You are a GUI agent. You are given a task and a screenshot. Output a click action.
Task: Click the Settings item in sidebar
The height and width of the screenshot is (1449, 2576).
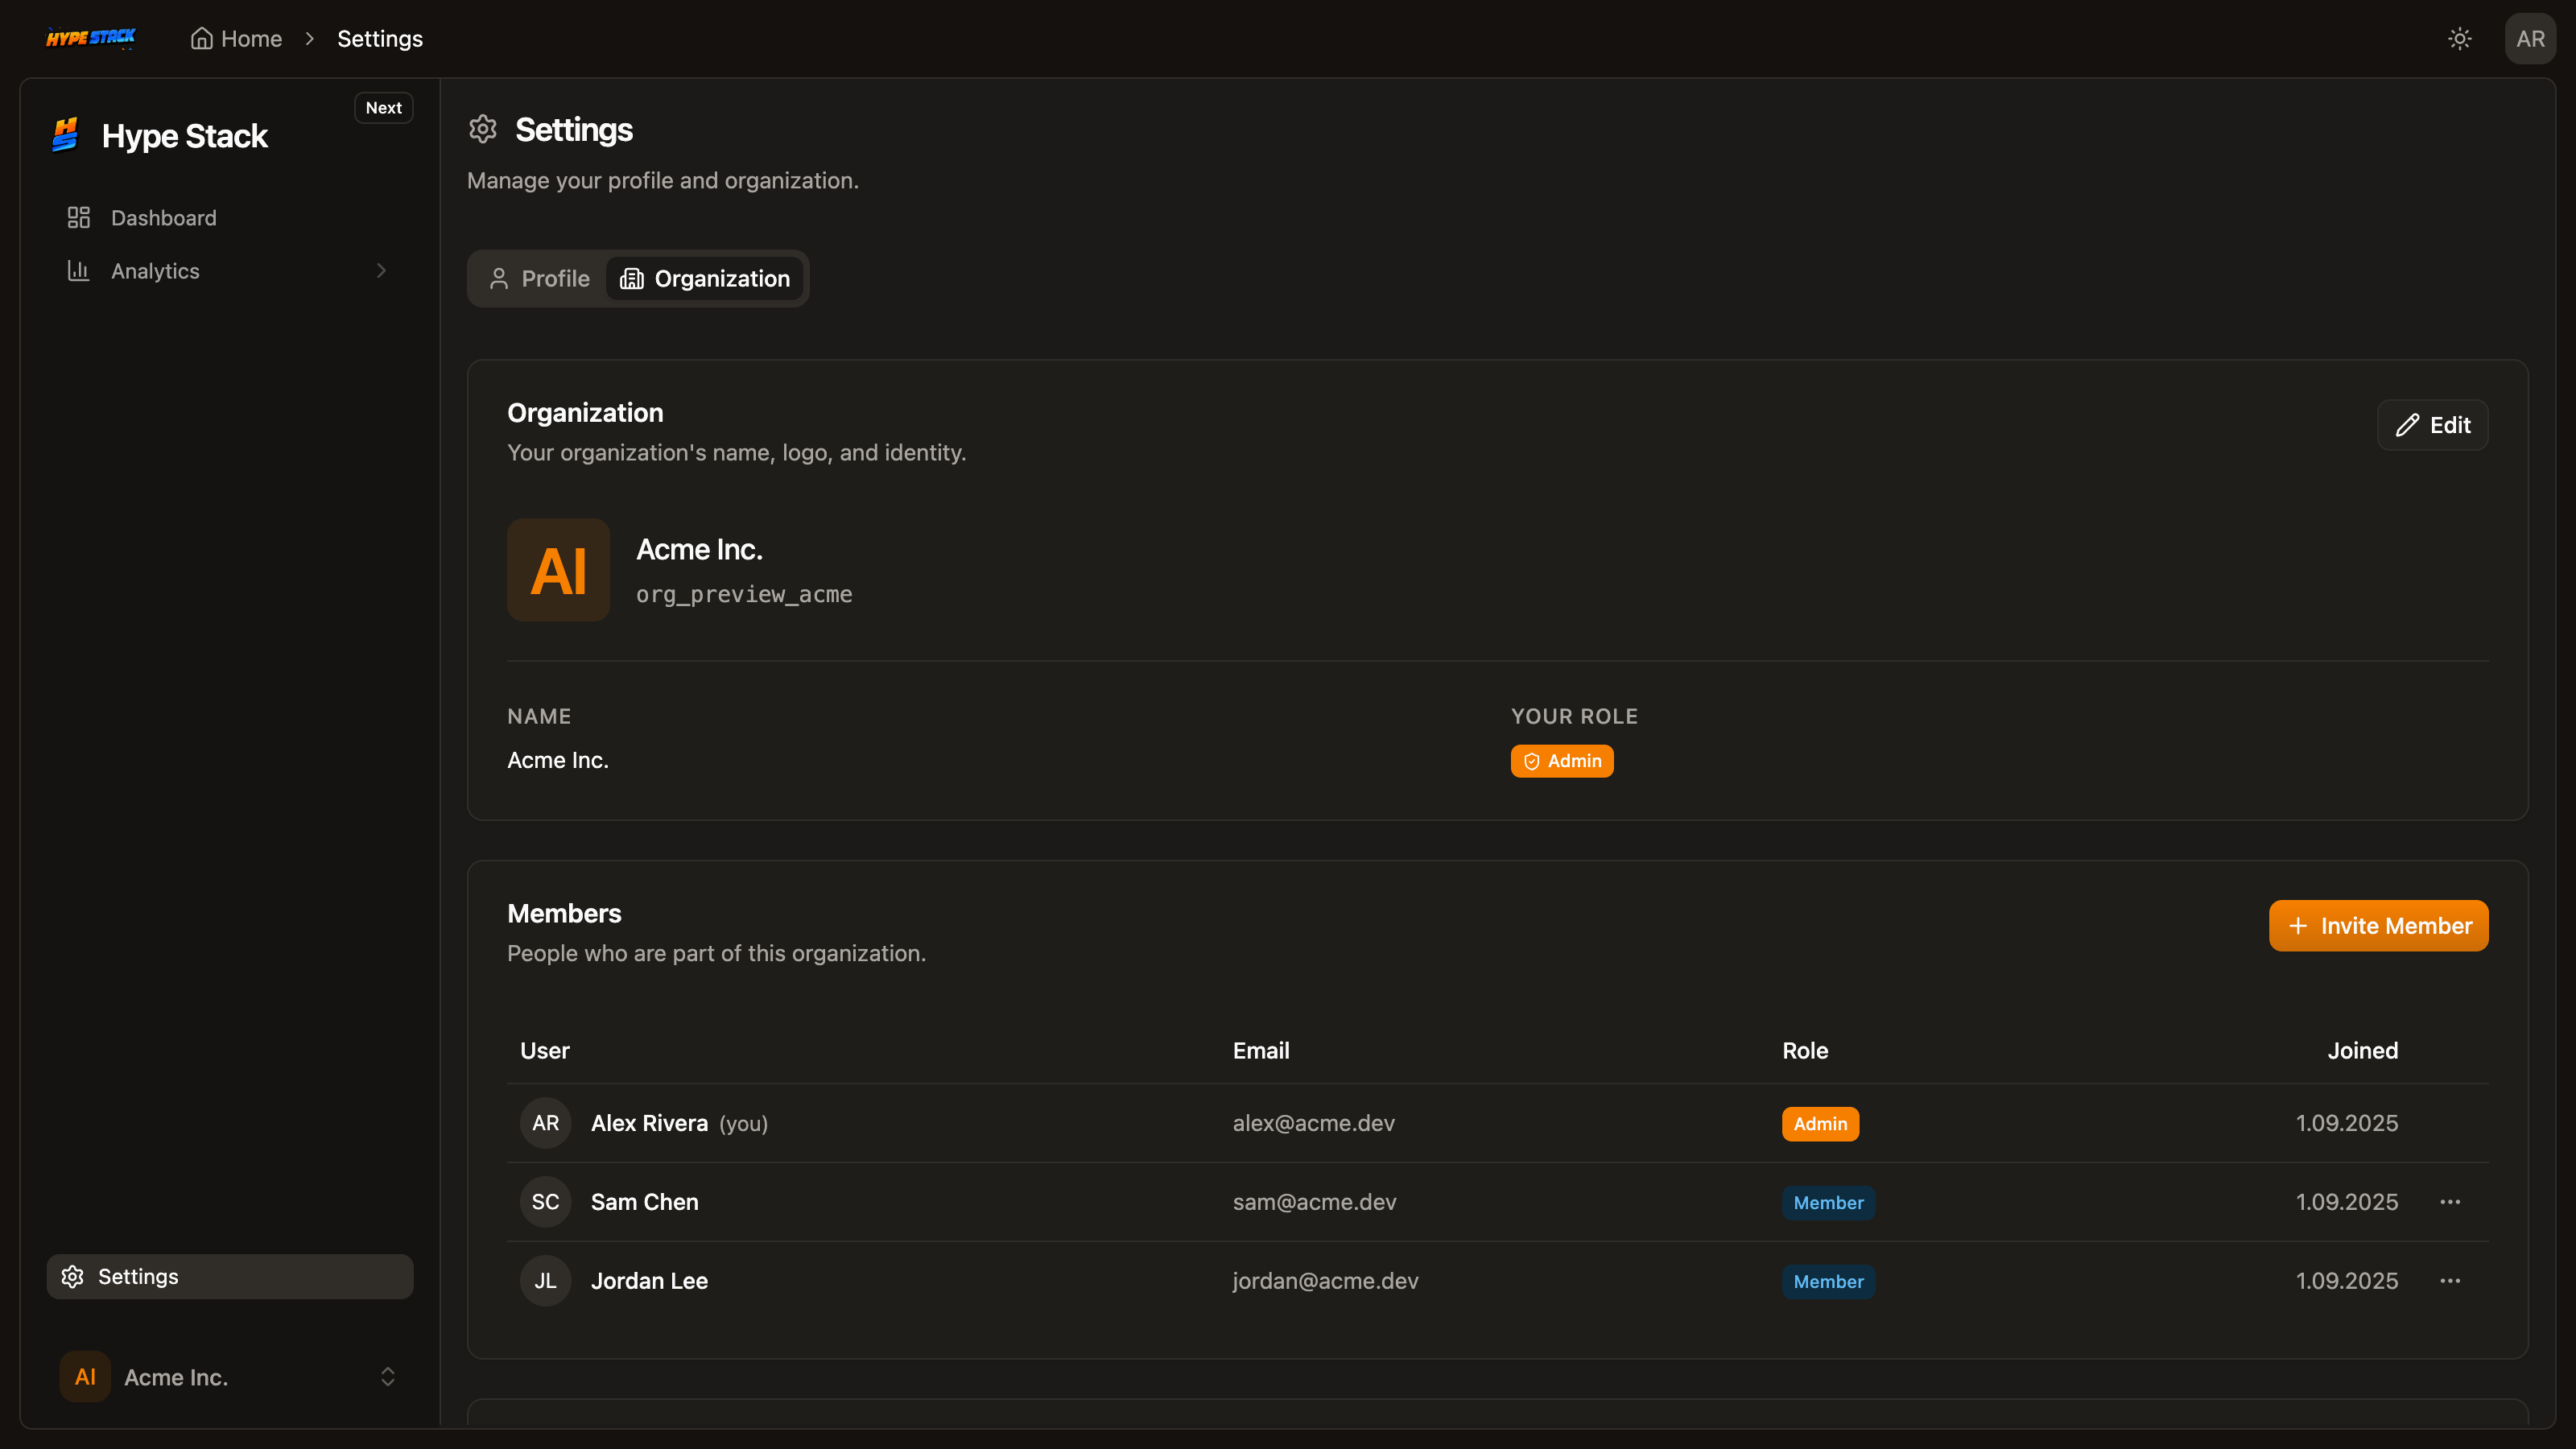[x=230, y=1277]
